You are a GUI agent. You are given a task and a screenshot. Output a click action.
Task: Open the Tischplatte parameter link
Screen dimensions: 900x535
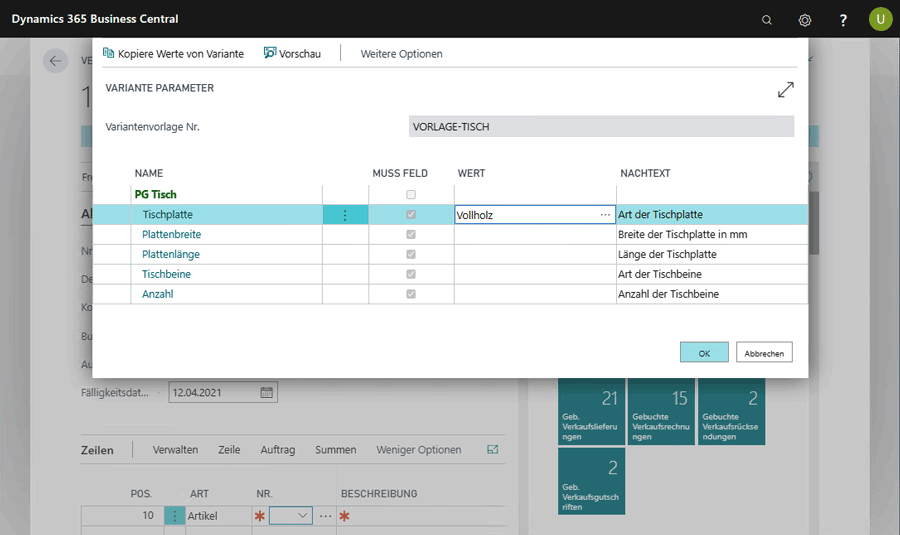point(168,215)
